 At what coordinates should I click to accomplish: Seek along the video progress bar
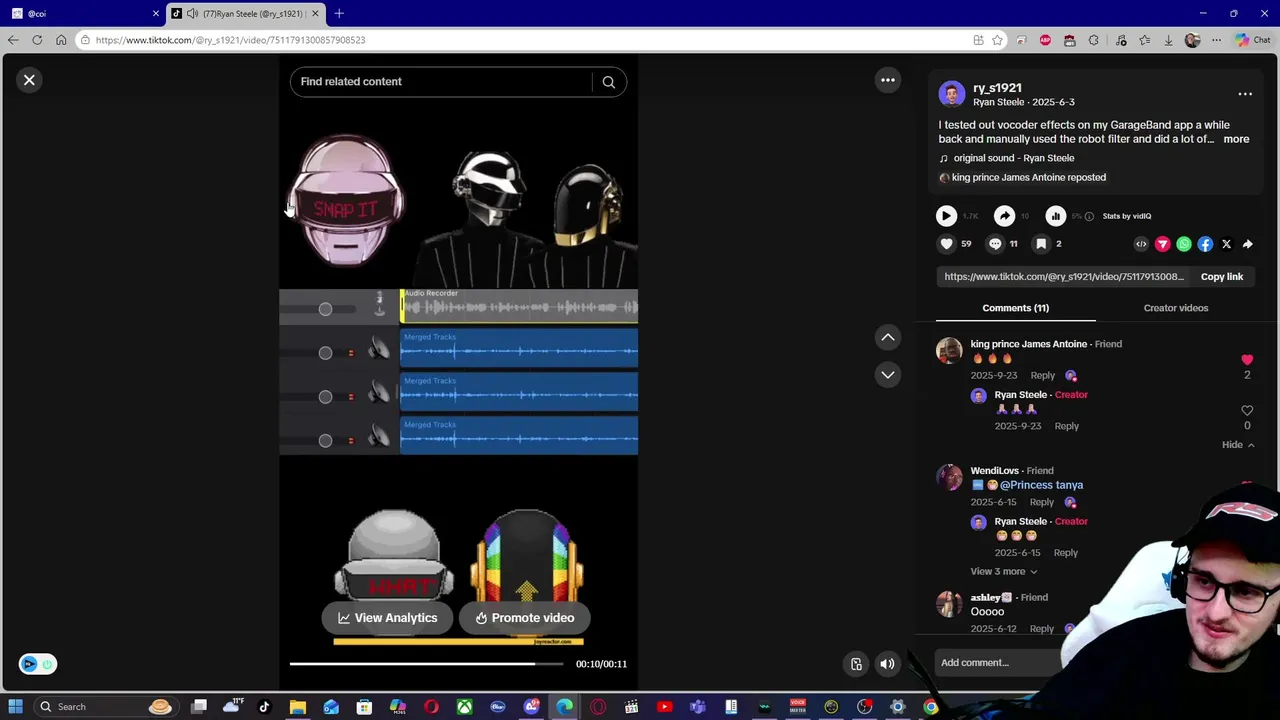[425, 664]
